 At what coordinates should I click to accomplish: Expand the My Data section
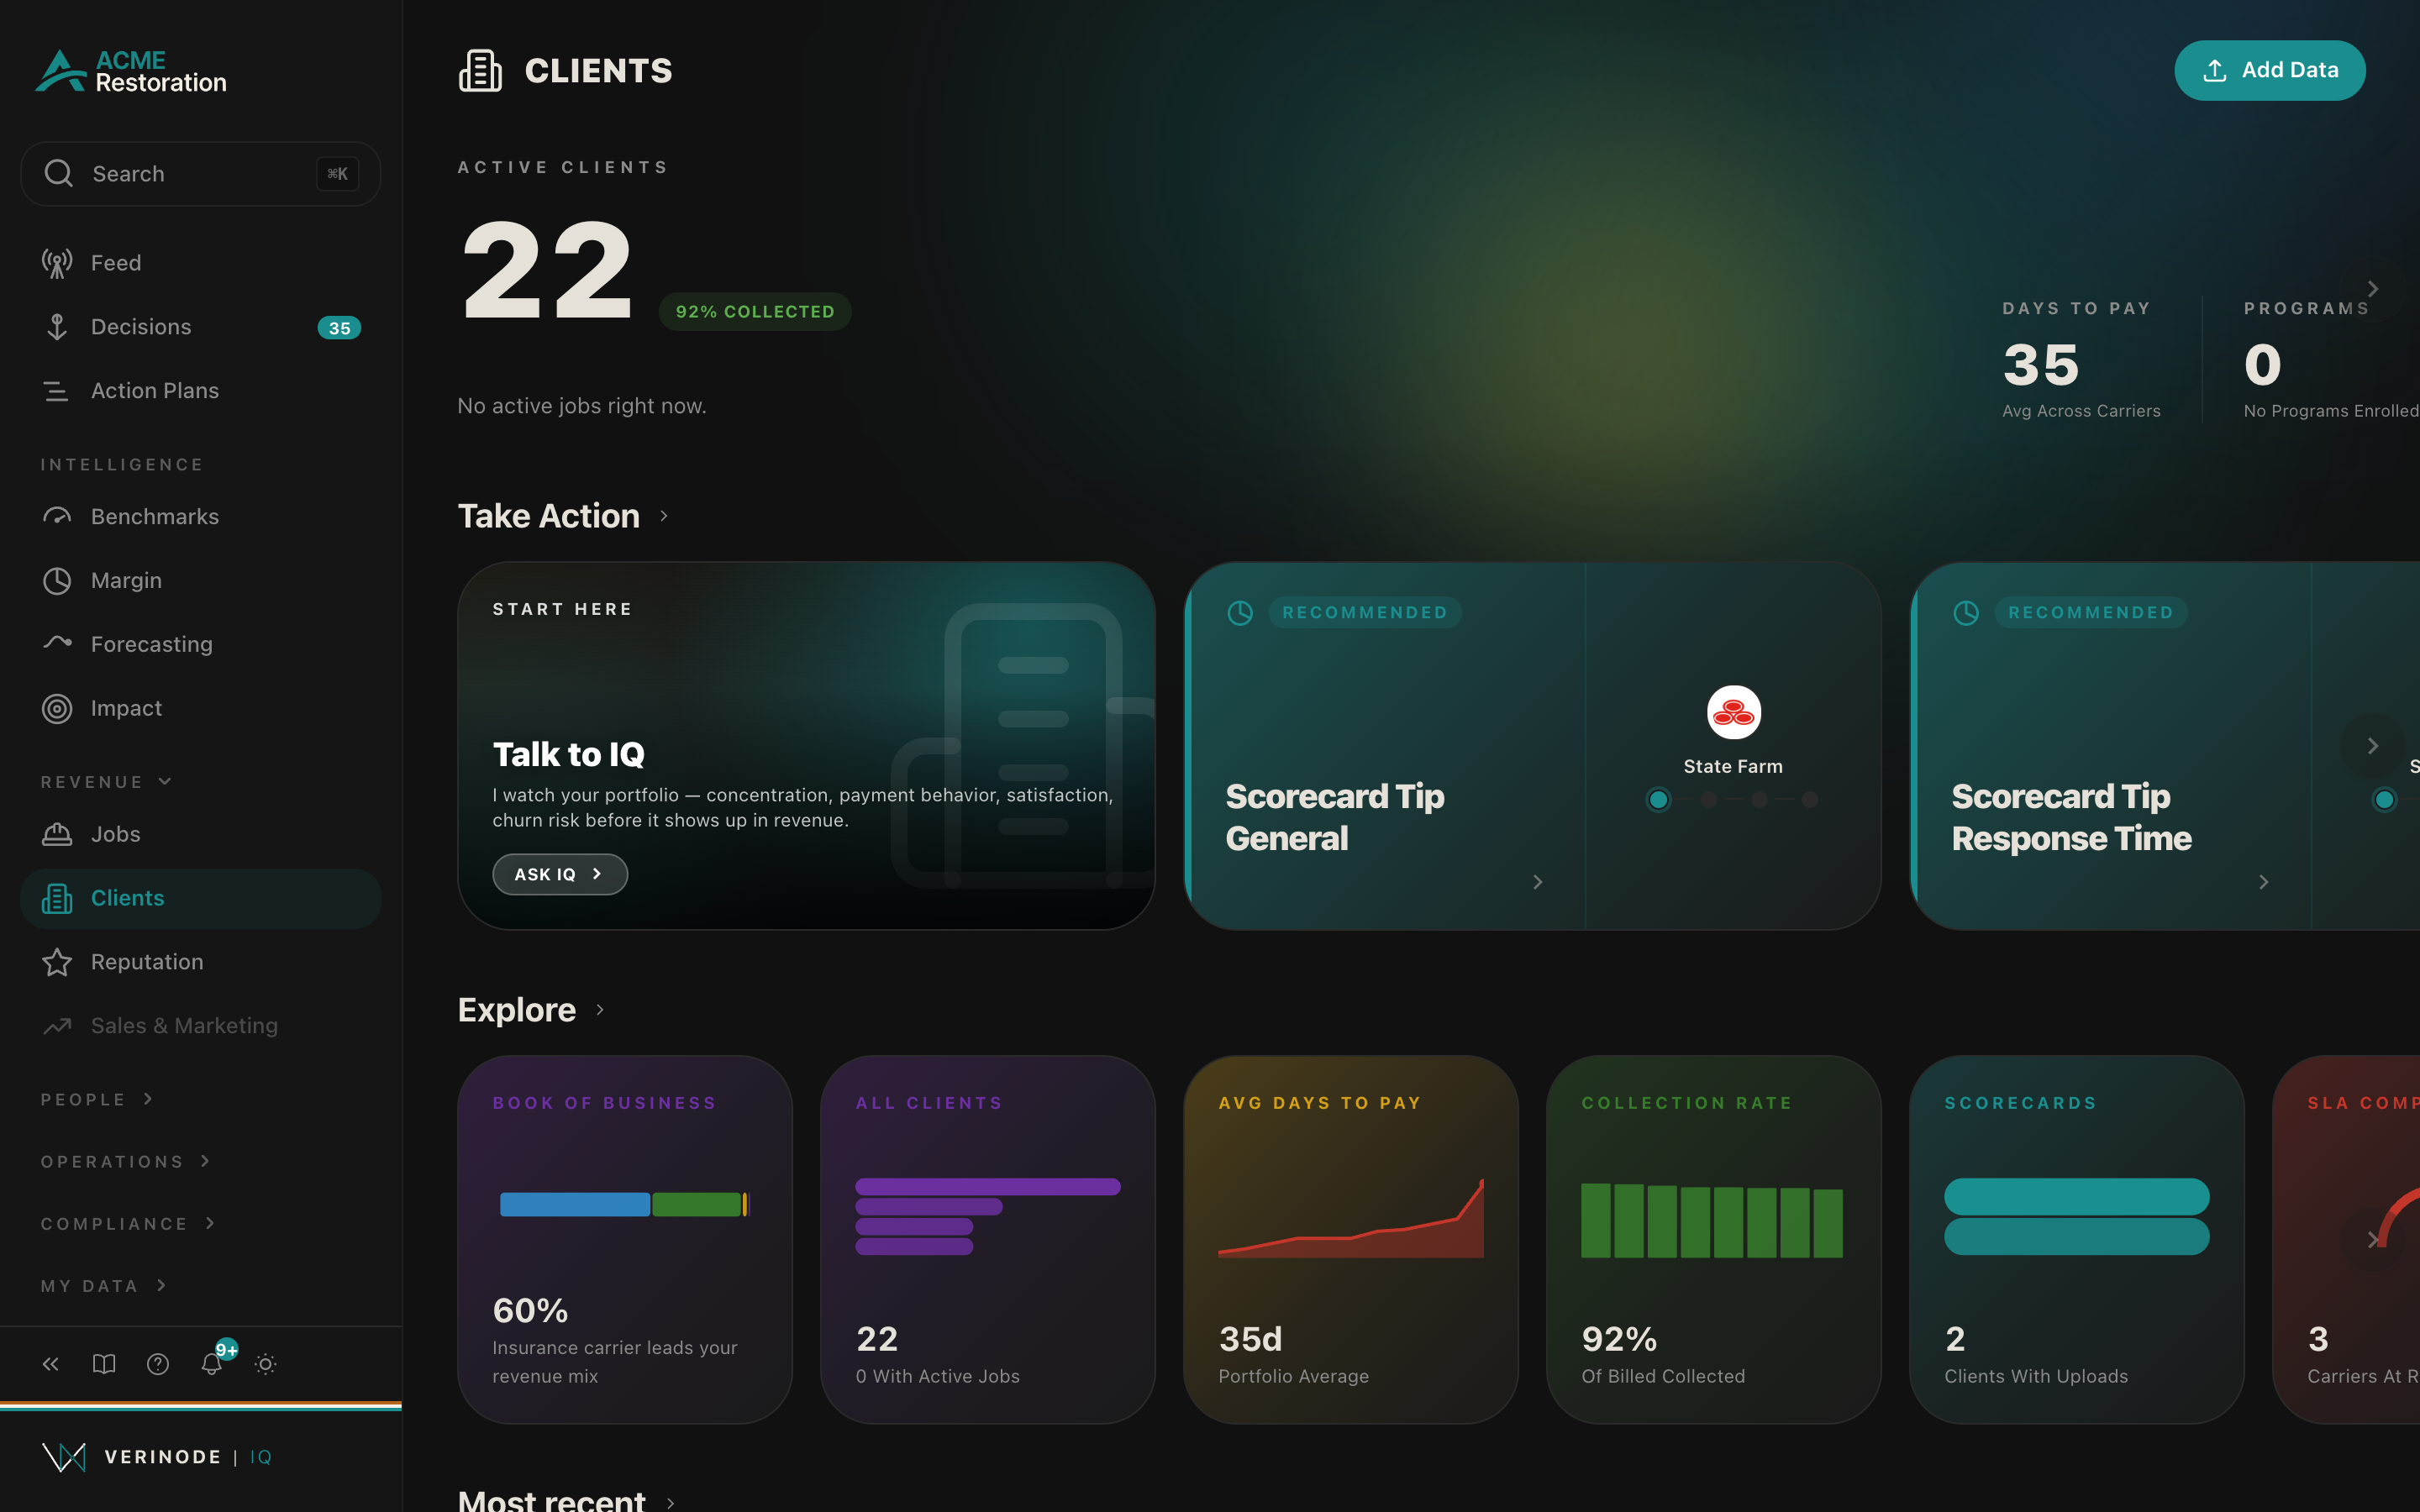103,1285
